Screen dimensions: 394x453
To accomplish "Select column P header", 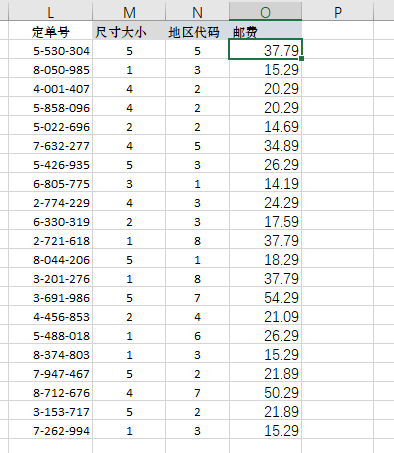I will [x=338, y=12].
